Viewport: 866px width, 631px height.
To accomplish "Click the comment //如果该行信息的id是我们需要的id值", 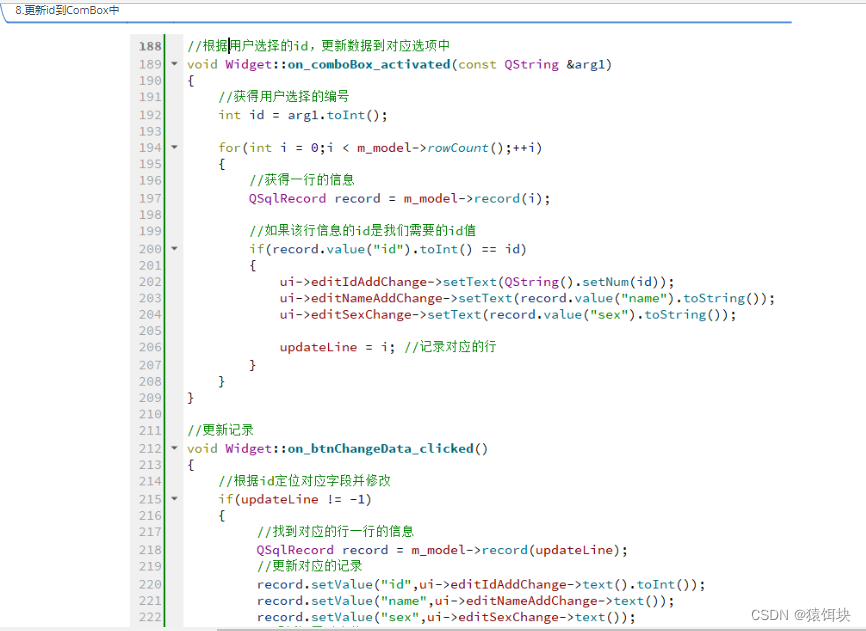I will coord(362,230).
